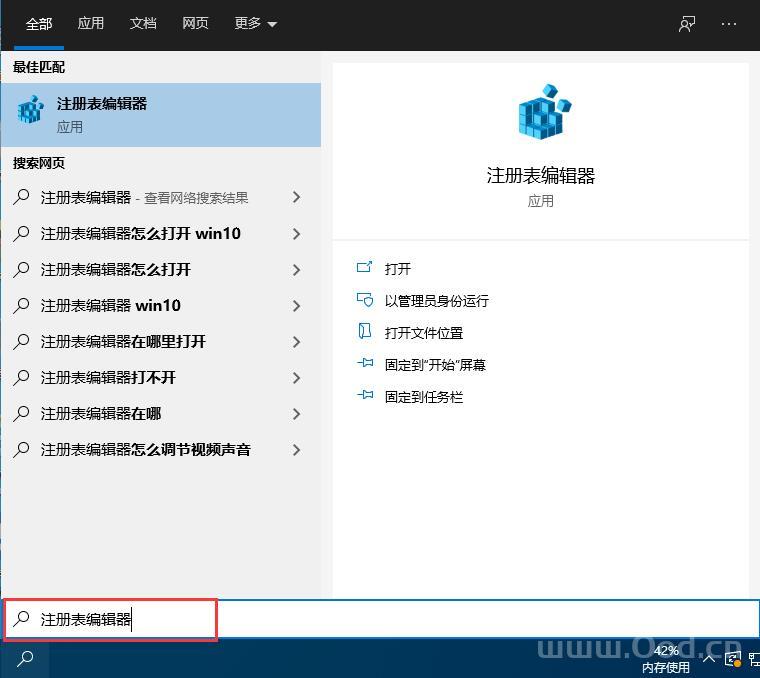This screenshot has width=760, height=678.
Task: Expand arrow for 注册表编辑器在哪 suggestion
Action: coord(296,414)
